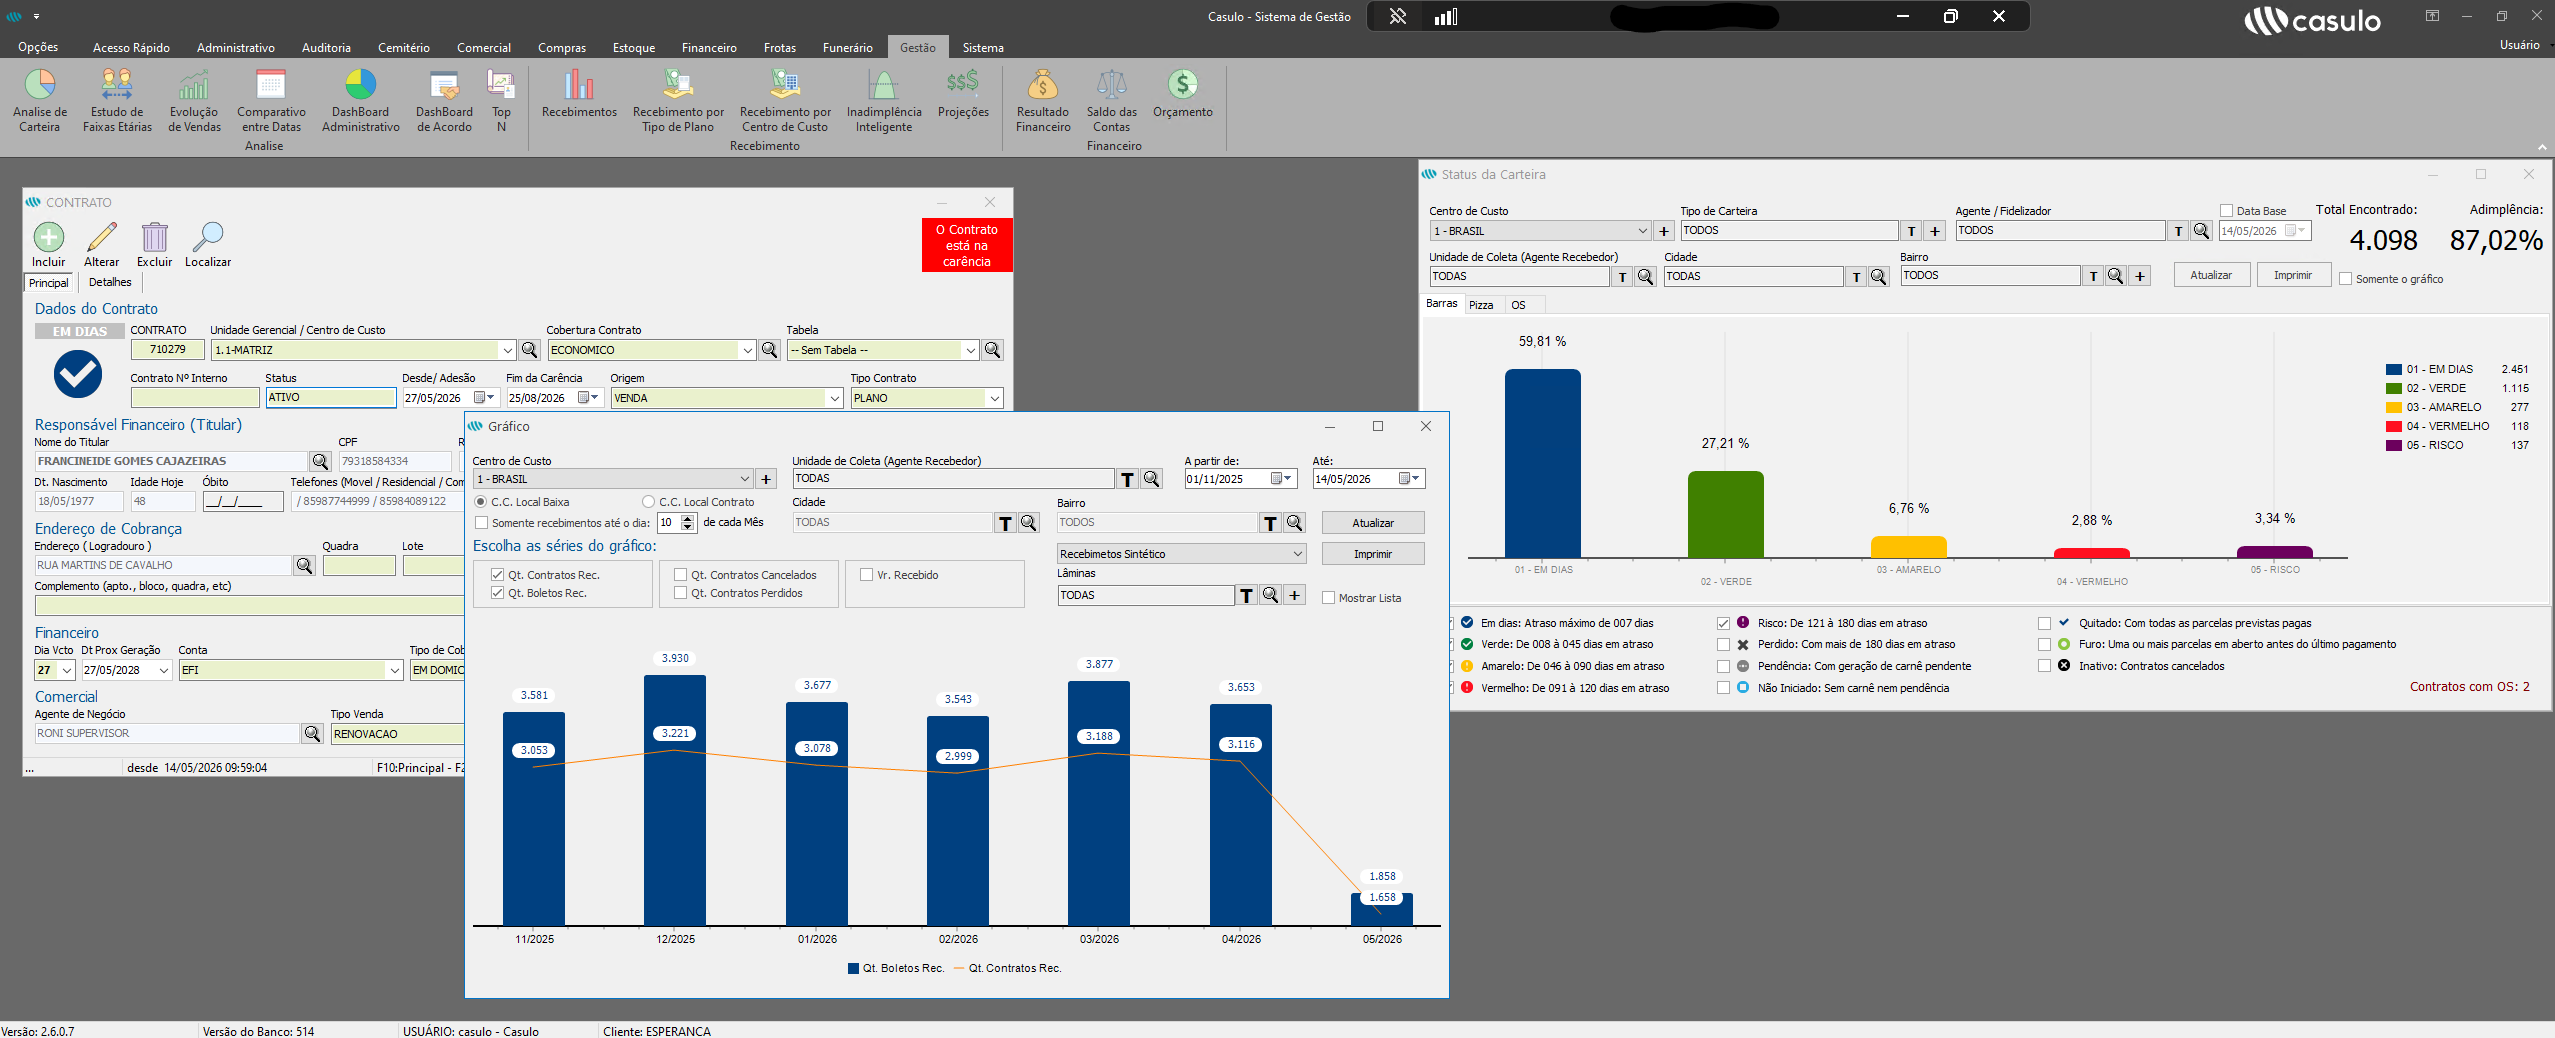This screenshot has height=1038, width=2555.
Task: Click Alterar pencil in CONTRATO window
Action: pyautogui.click(x=102, y=245)
